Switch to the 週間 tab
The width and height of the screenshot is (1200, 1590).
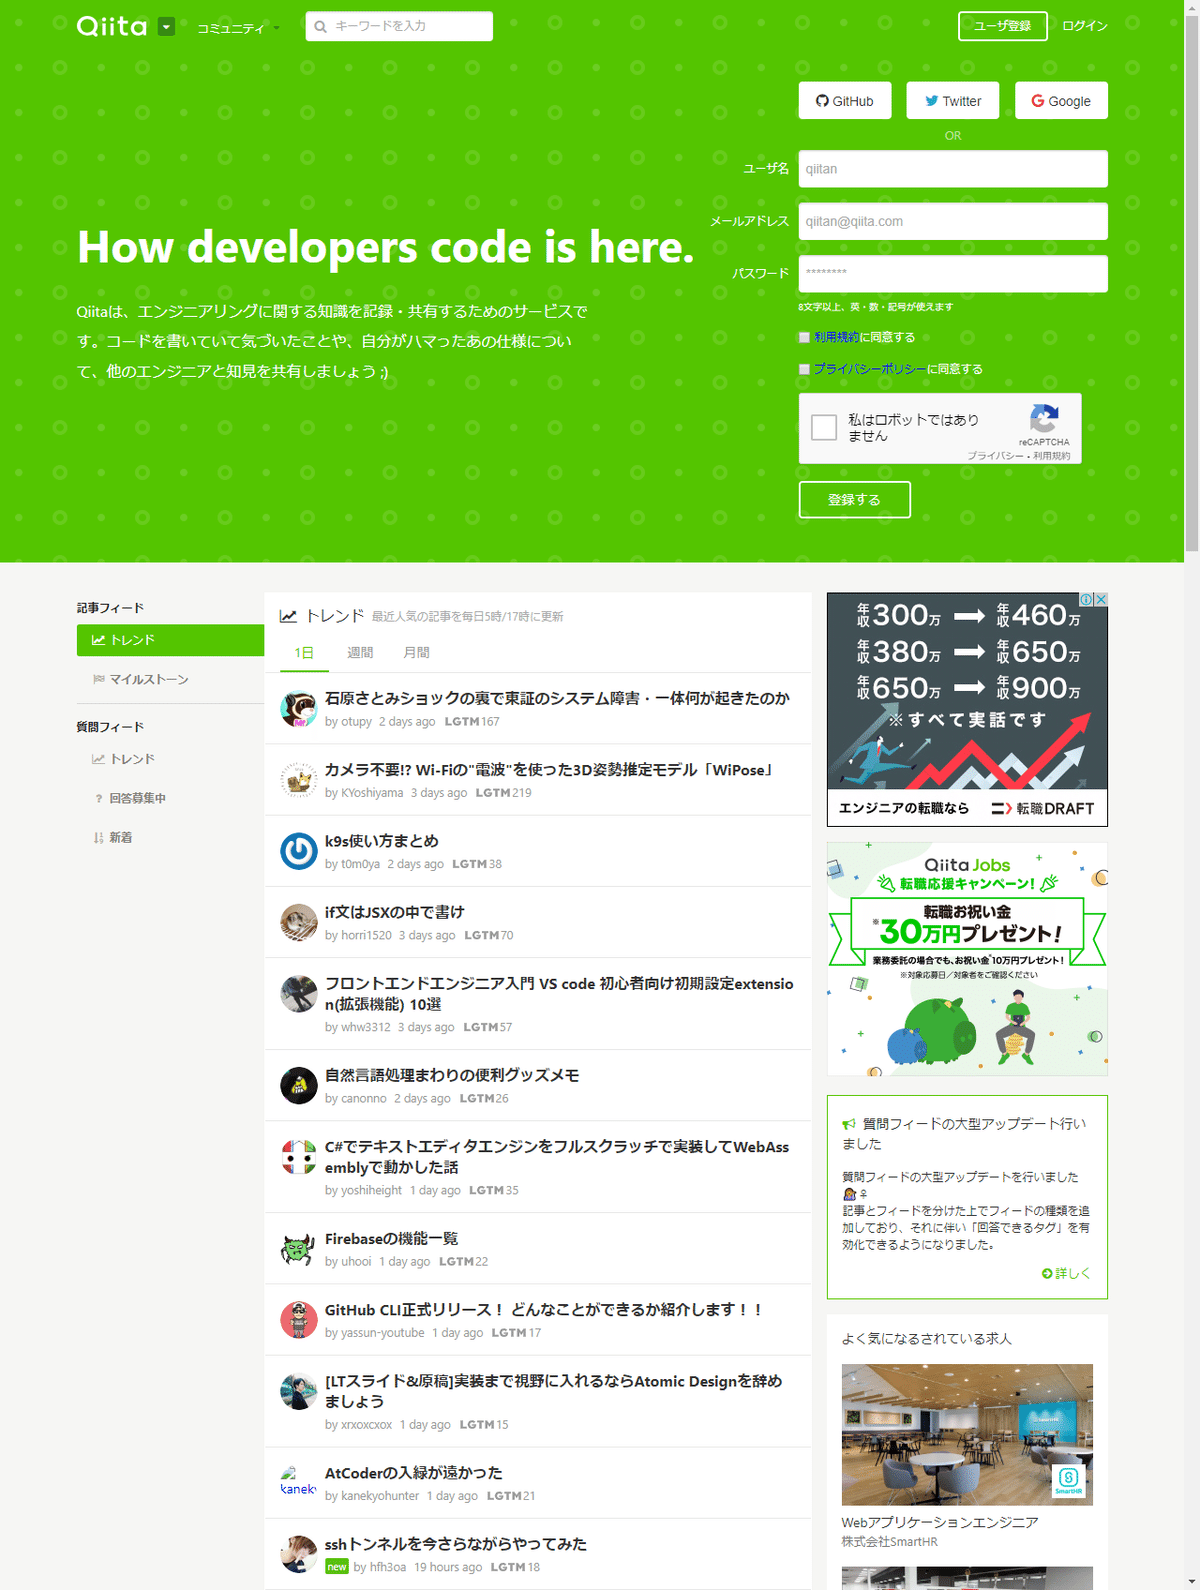(360, 653)
